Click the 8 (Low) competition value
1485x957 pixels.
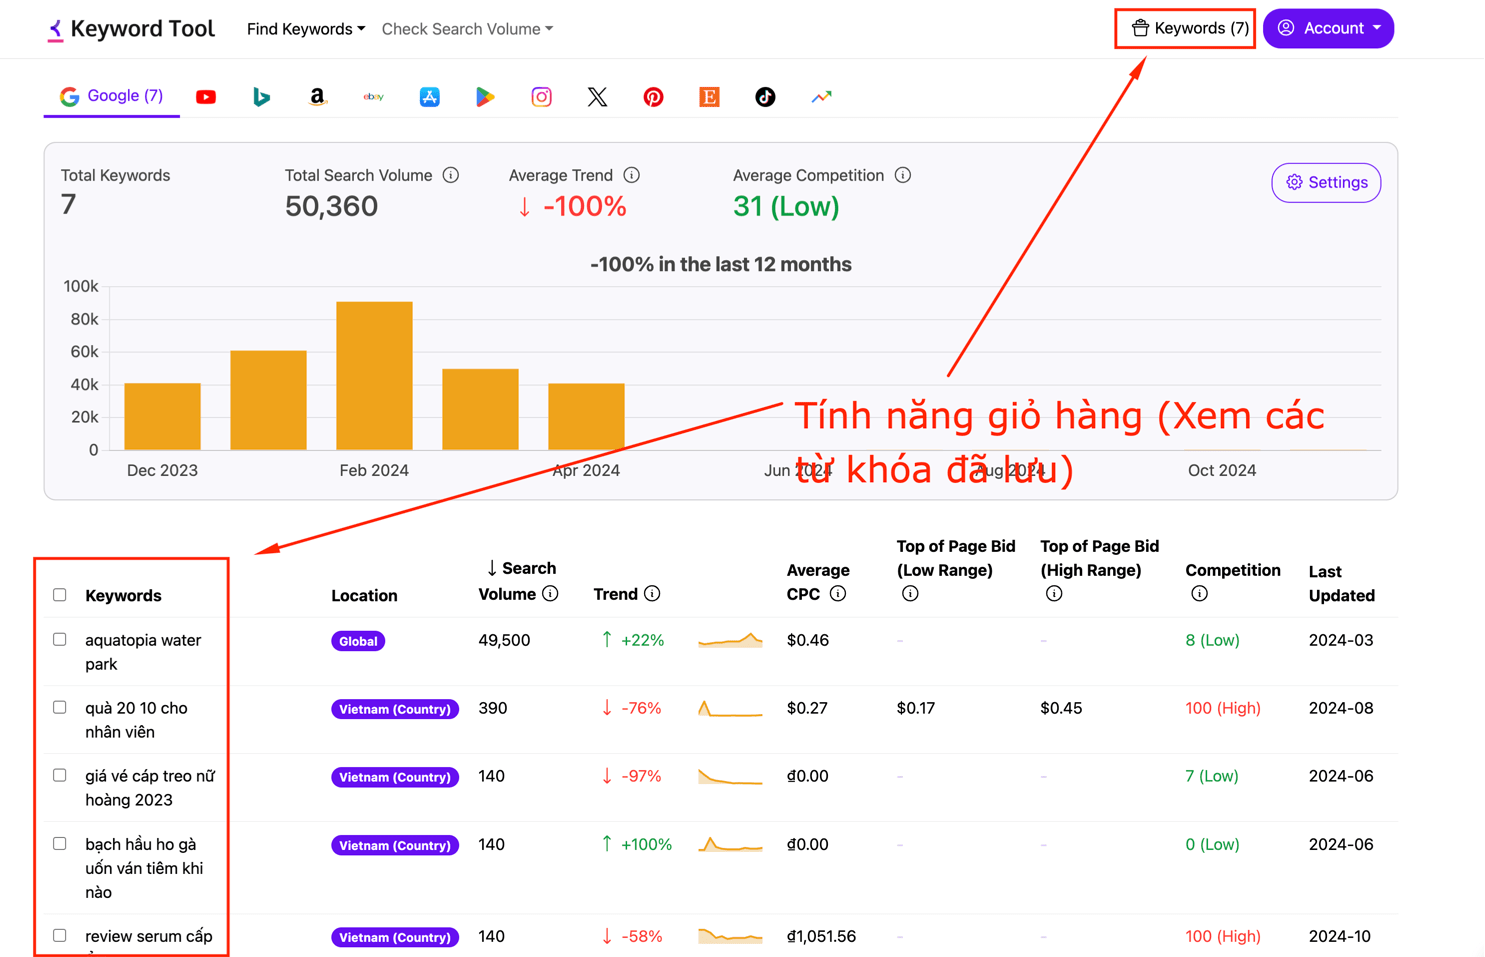click(x=1212, y=640)
